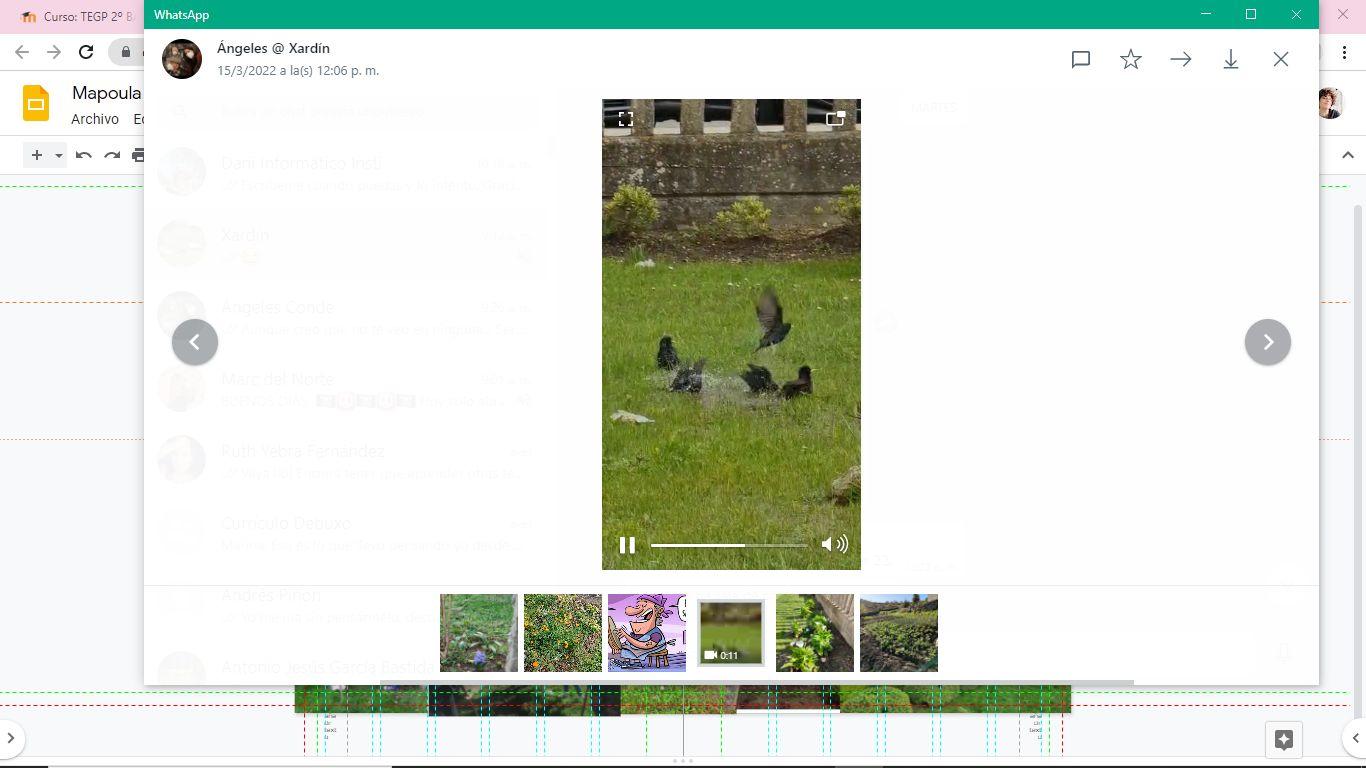Undo the last action in Slides
The height and width of the screenshot is (768, 1366).
pos(84,155)
